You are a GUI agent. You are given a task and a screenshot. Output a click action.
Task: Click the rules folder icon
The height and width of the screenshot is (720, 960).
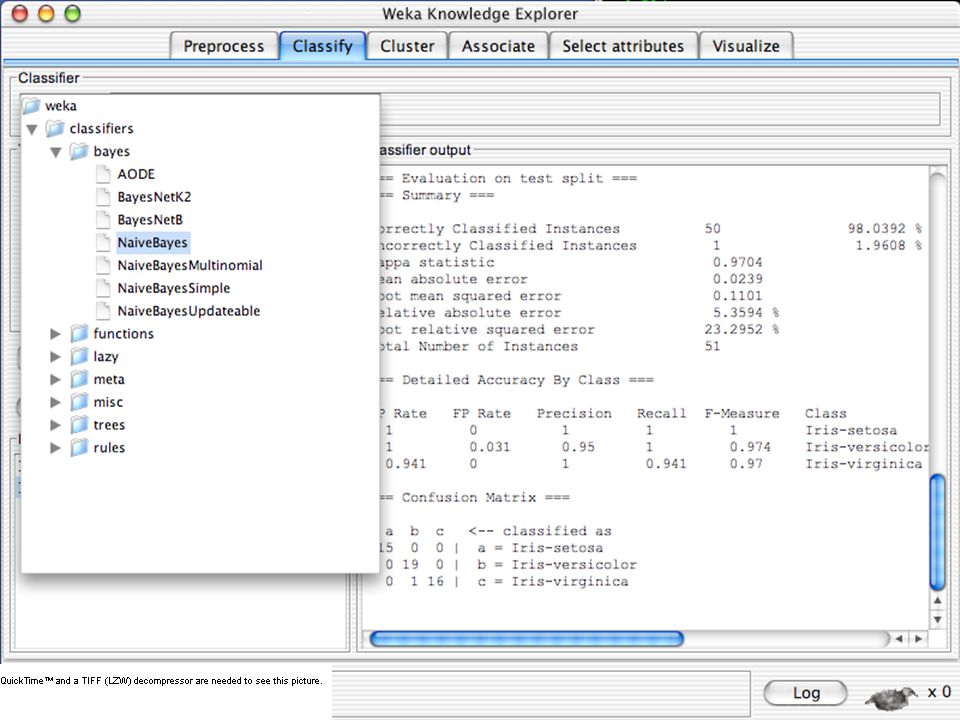pyautogui.click(x=79, y=448)
